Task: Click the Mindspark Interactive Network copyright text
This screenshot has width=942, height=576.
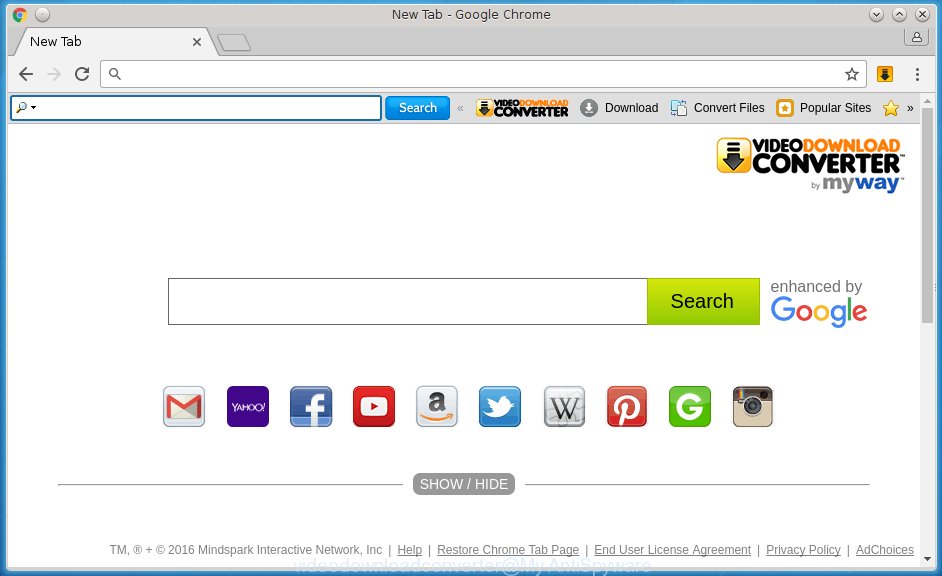Action: click(246, 550)
